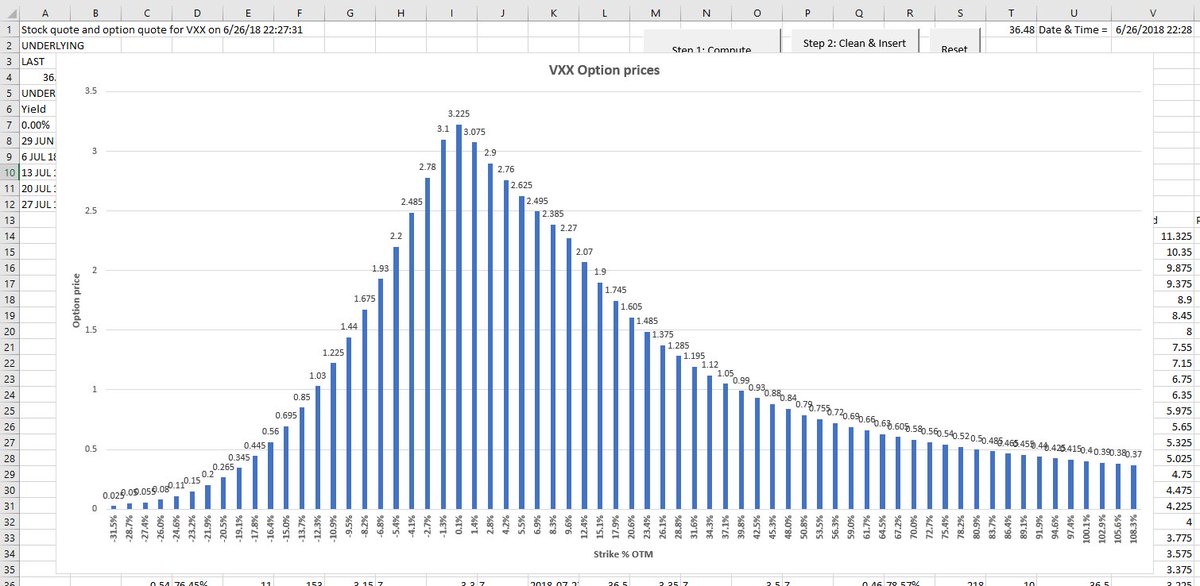The height and width of the screenshot is (586, 1200).
Task: Click the 1.195 data label
Action: (x=693, y=356)
